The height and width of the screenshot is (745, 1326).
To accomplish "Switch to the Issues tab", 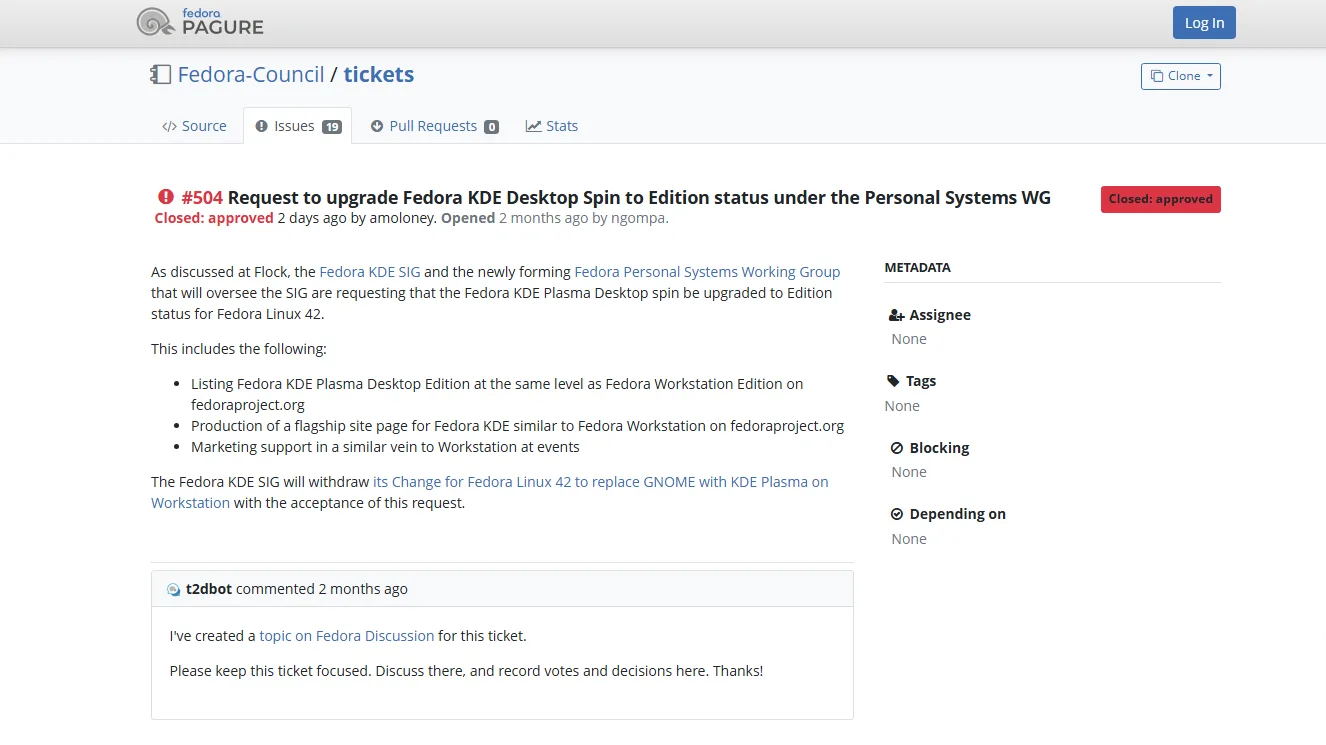I will 298,126.
